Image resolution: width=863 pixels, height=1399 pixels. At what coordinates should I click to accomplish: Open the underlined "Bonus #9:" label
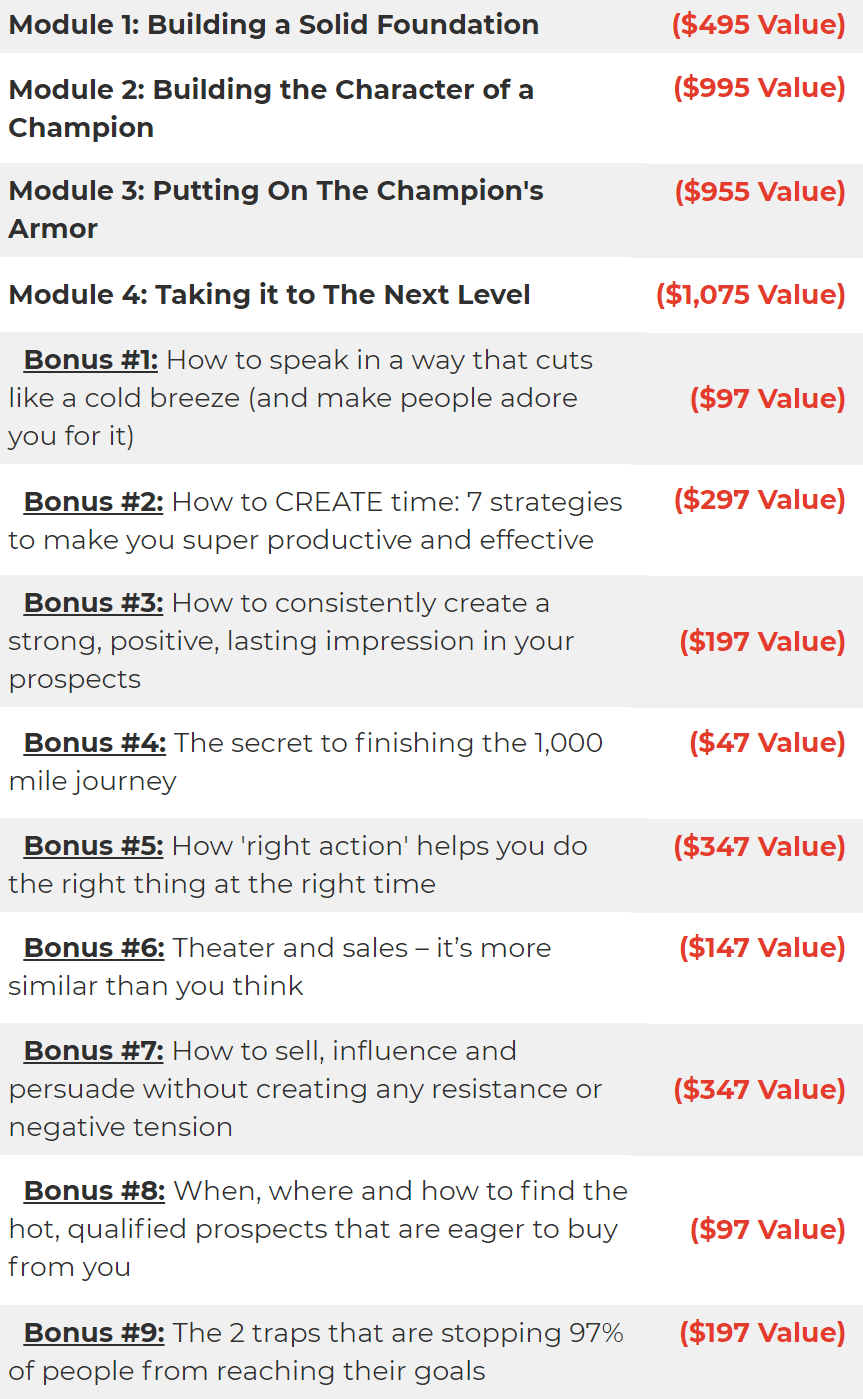pos(93,1333)
